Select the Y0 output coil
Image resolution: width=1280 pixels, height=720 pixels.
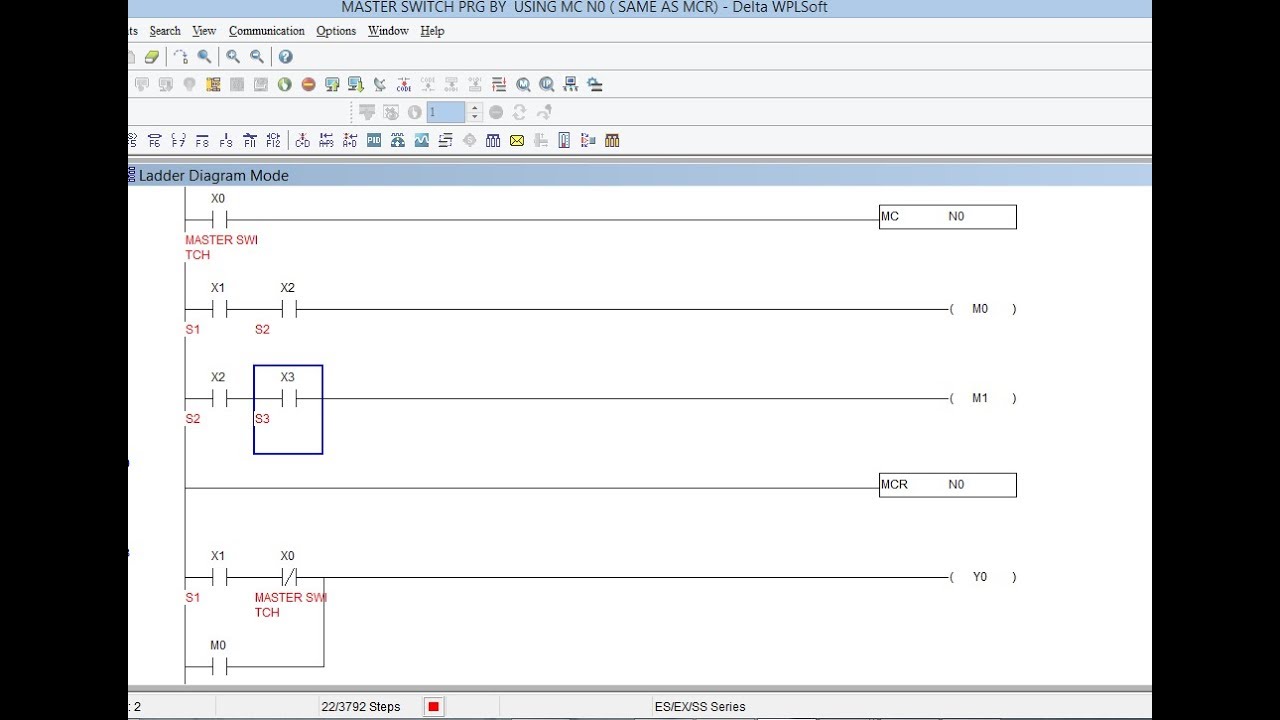pyautogui.click(x=982, y=577)
